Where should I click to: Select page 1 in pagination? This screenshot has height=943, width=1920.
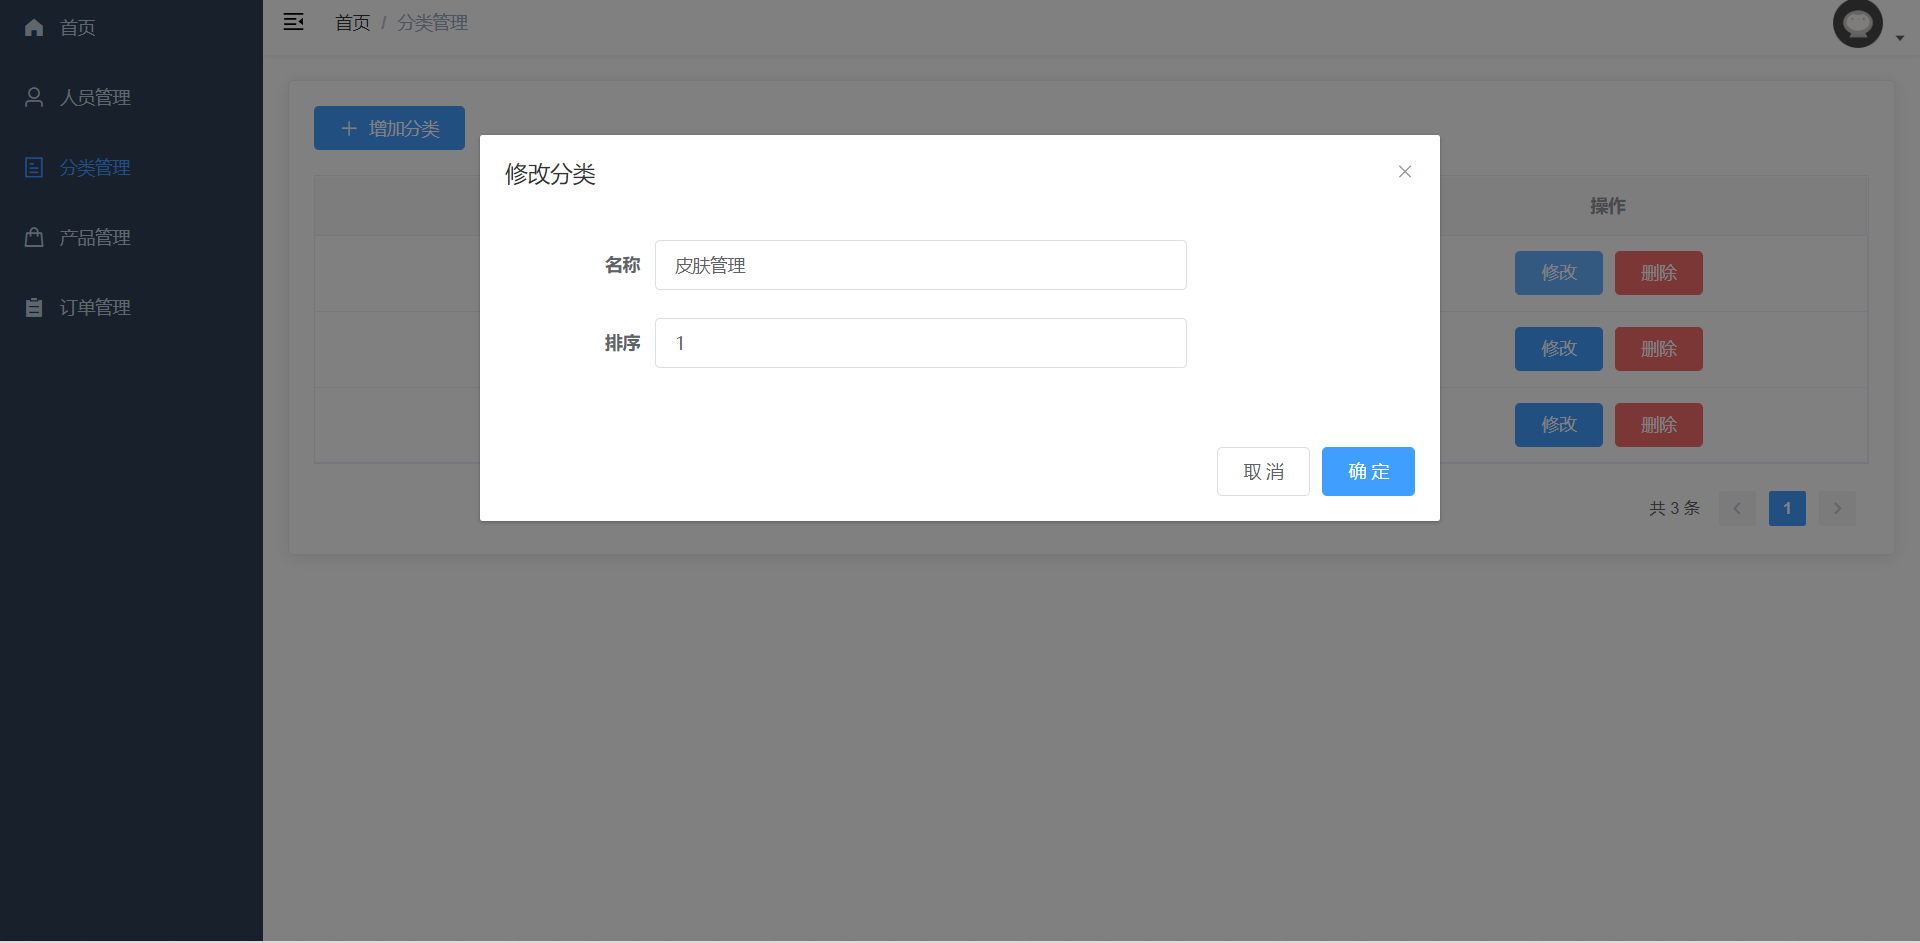point(1787,509)
